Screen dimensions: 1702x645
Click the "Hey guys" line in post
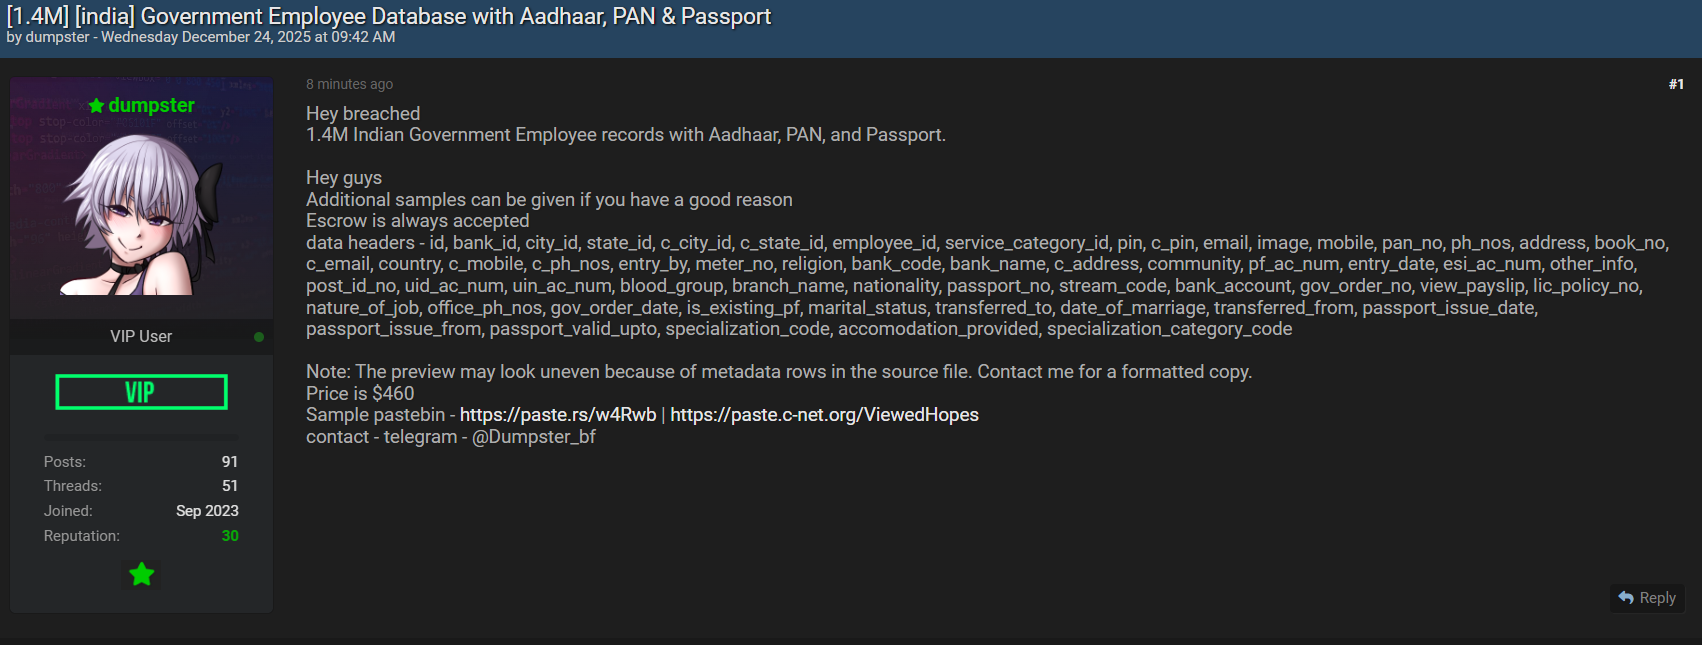pyautogui.click(x=344, y=177)
